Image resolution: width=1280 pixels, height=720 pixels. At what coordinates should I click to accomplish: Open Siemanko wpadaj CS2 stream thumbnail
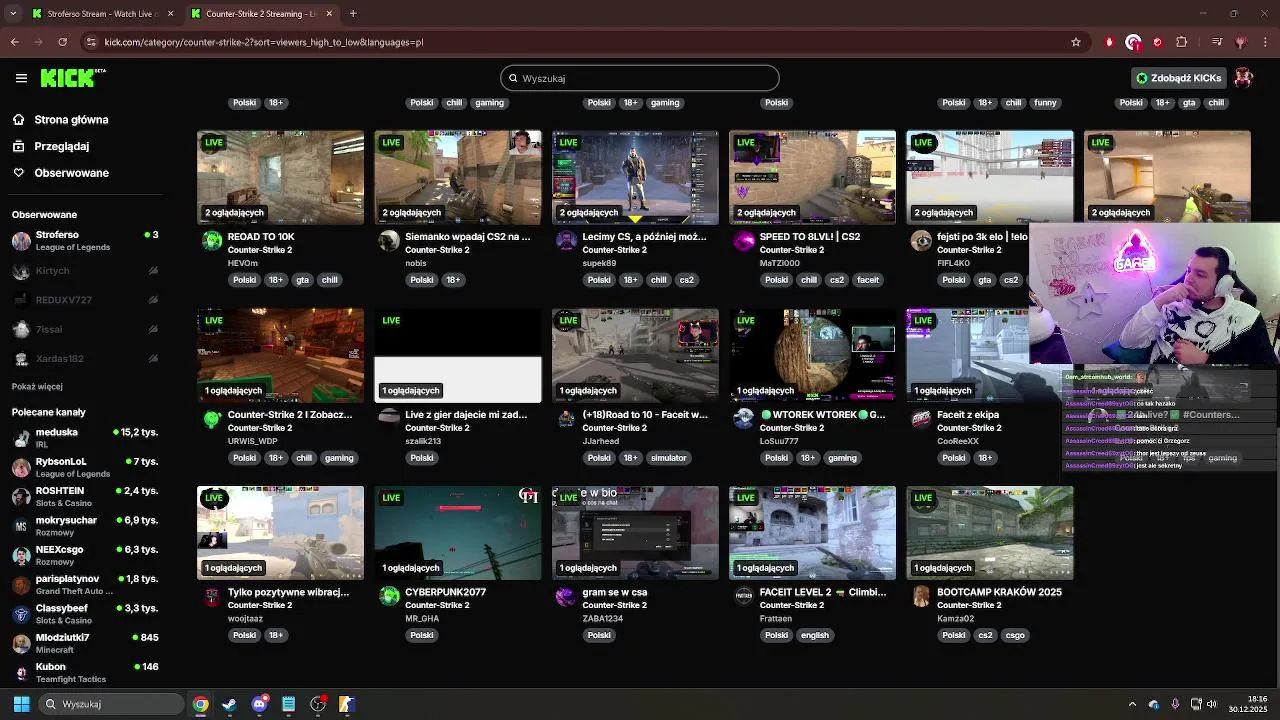(x=458, y=177)
